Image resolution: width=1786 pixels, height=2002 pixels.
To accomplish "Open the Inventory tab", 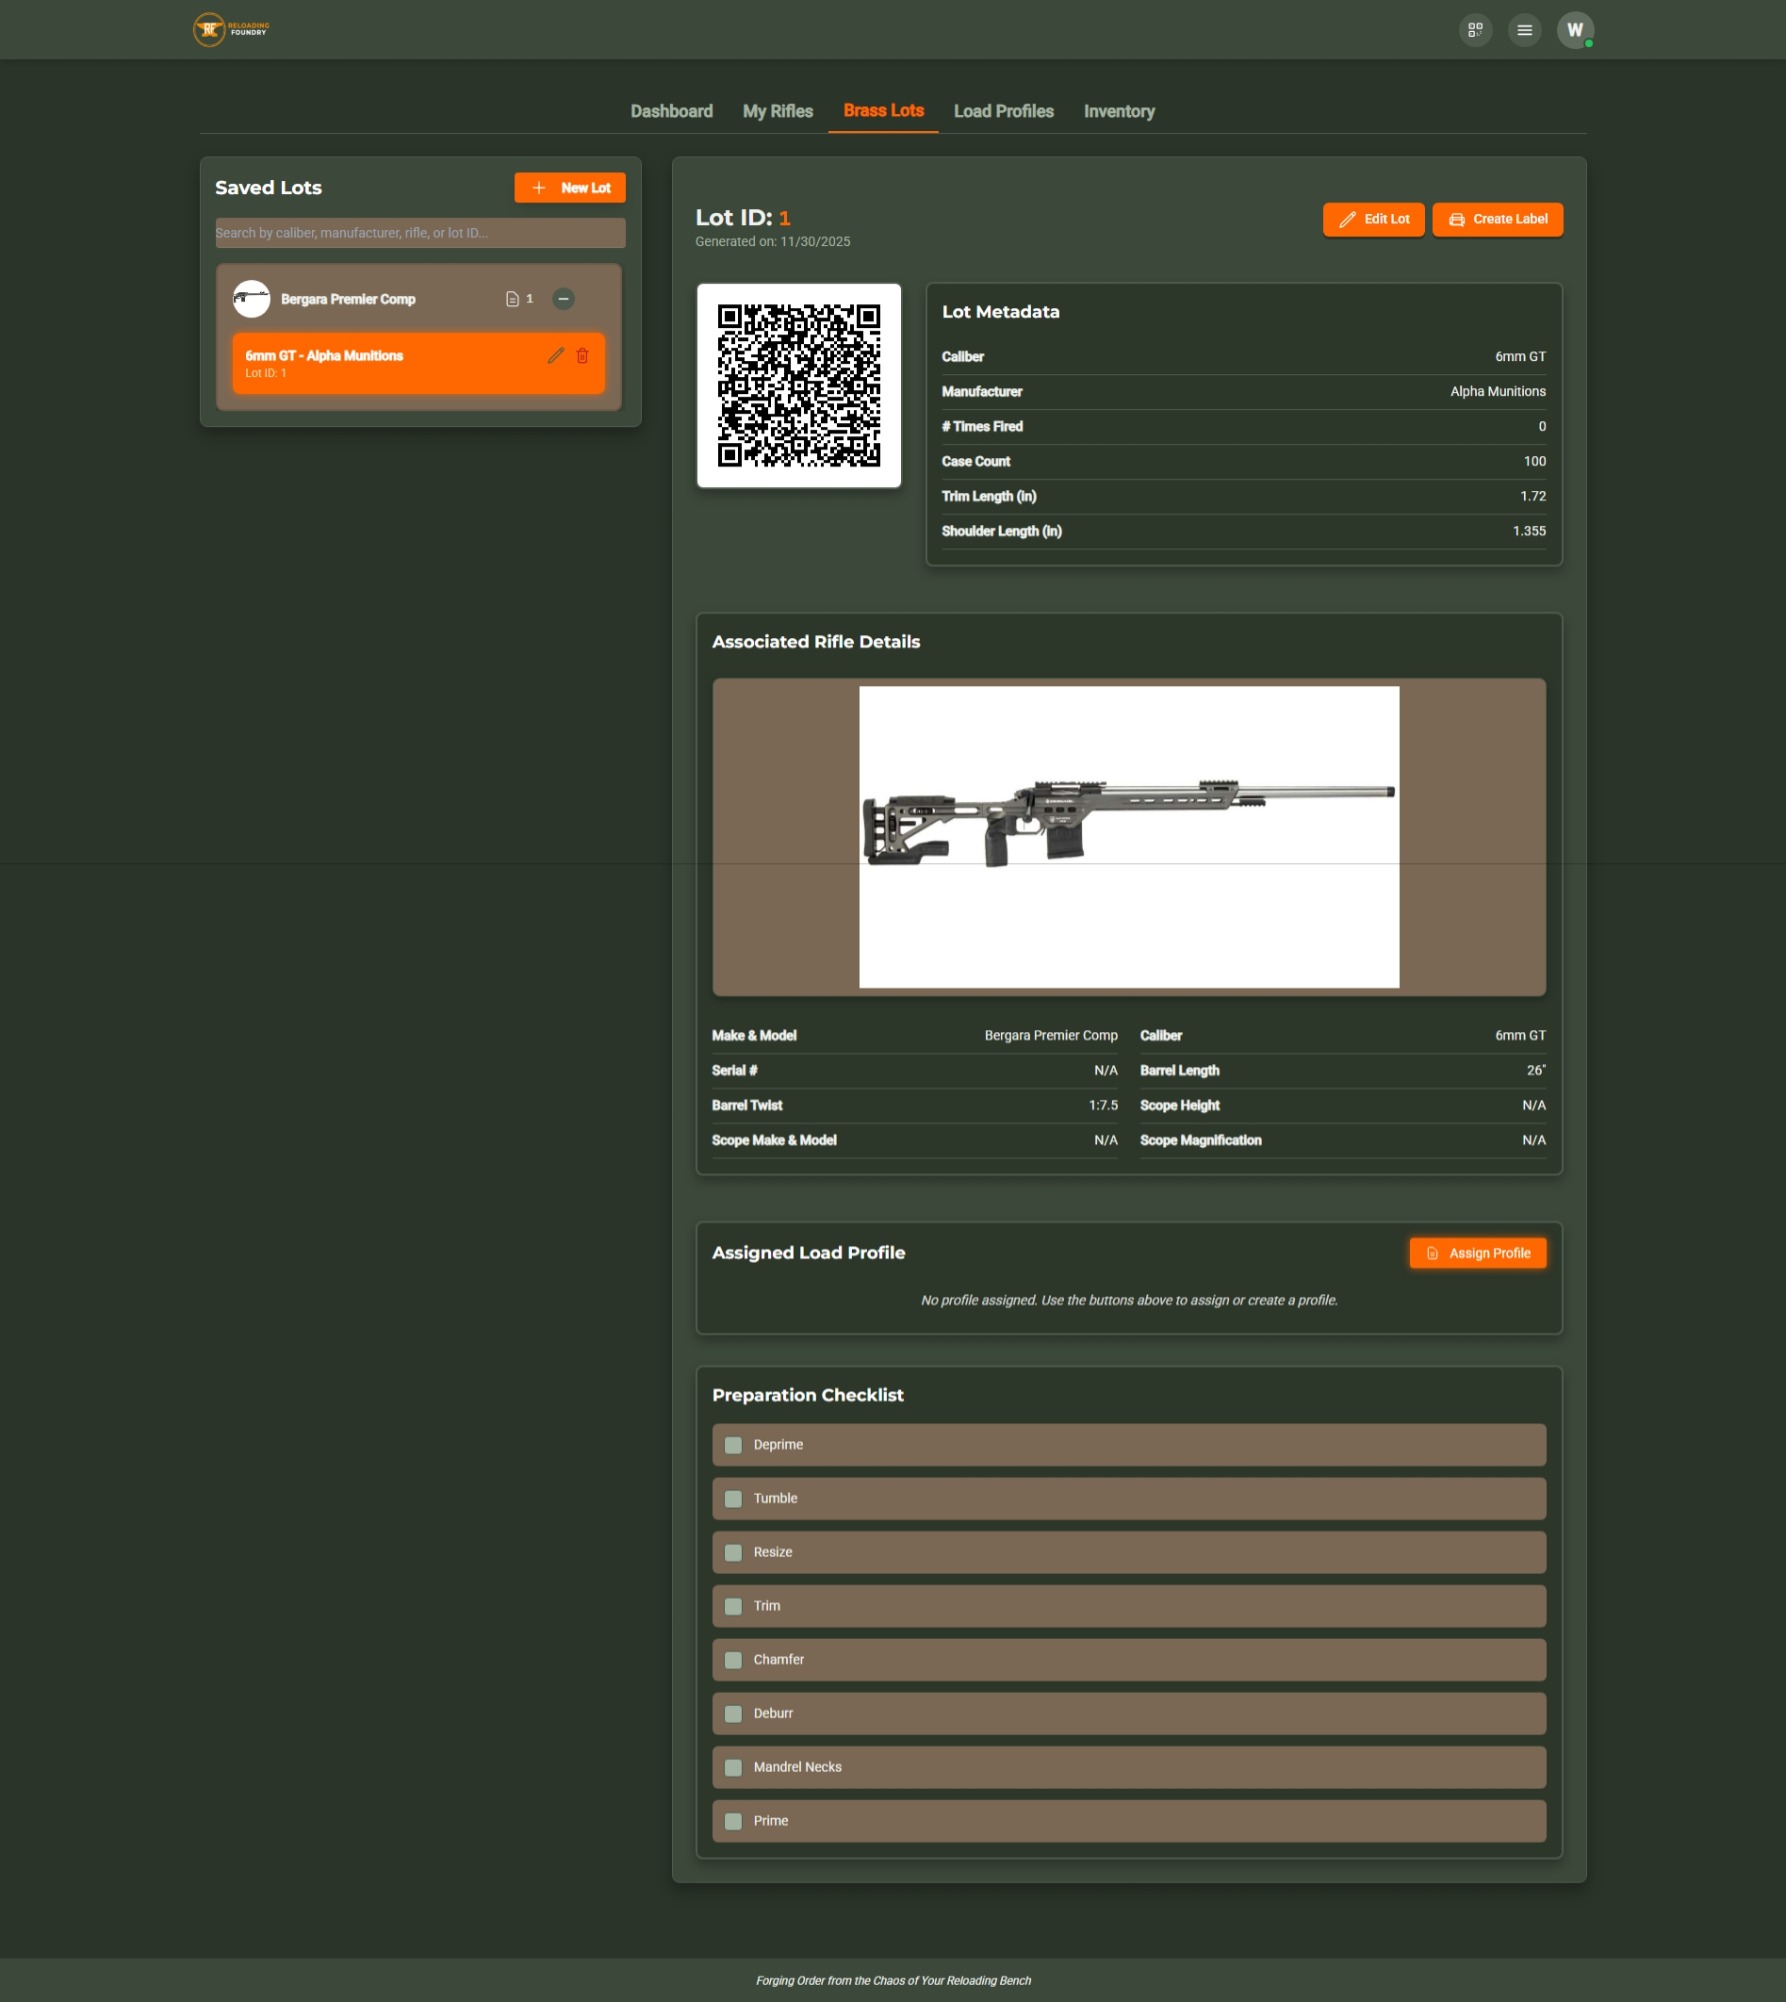I will [x=1119, y=111].
